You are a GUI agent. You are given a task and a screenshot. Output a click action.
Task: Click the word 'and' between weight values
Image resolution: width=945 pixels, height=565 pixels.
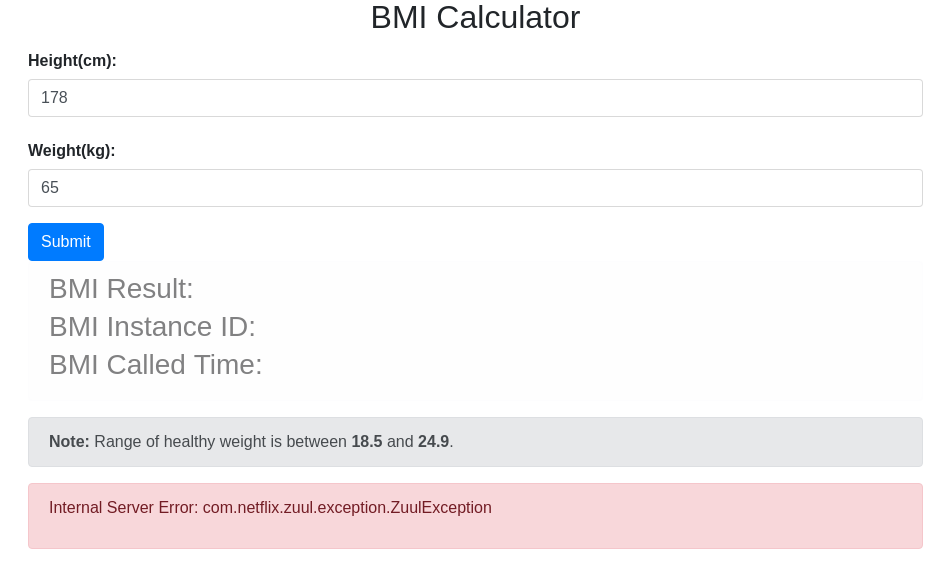(x=400, y=442)
